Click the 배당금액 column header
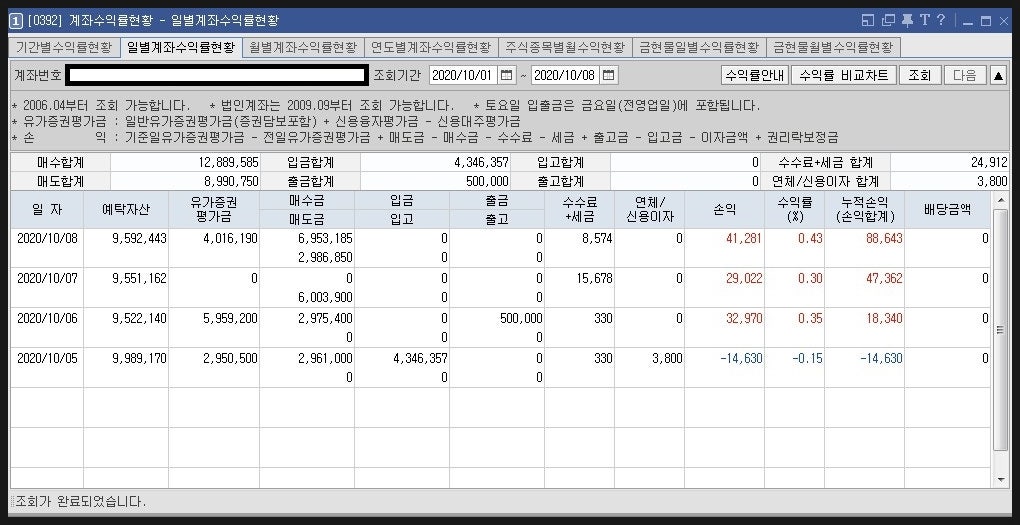This screenshot has height=525, width=1020. coord(948,209)
